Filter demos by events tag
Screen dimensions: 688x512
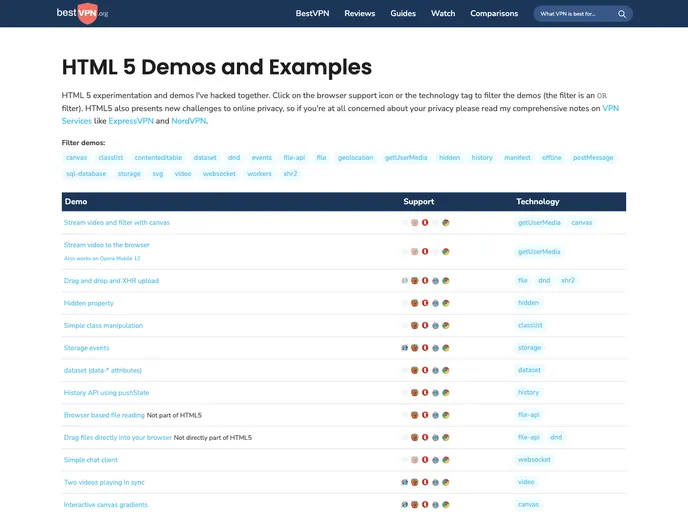coord(262,158)
